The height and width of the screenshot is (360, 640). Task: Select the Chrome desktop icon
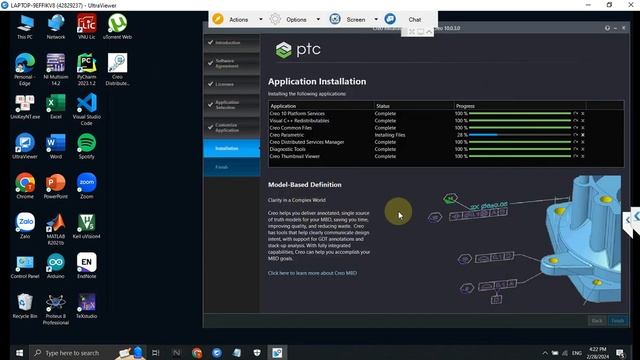(x=25, y=186)
